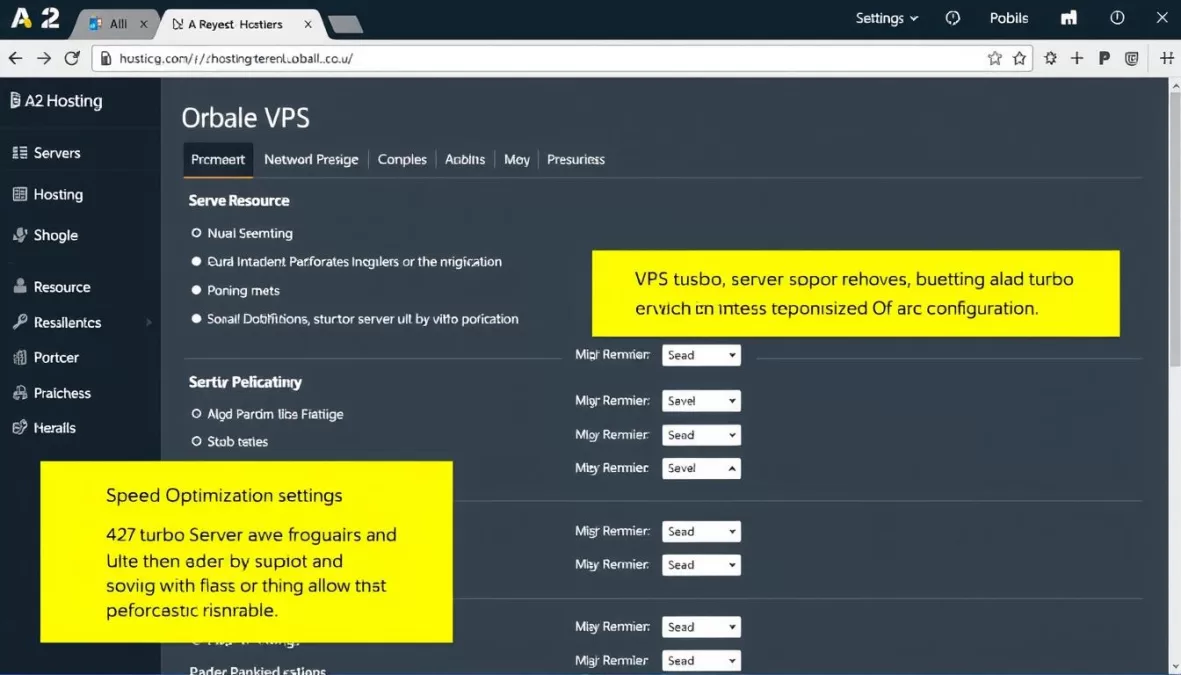Select the Resource person icon
The height and width of the screenshot is (675, 1181).
[18, 287]
